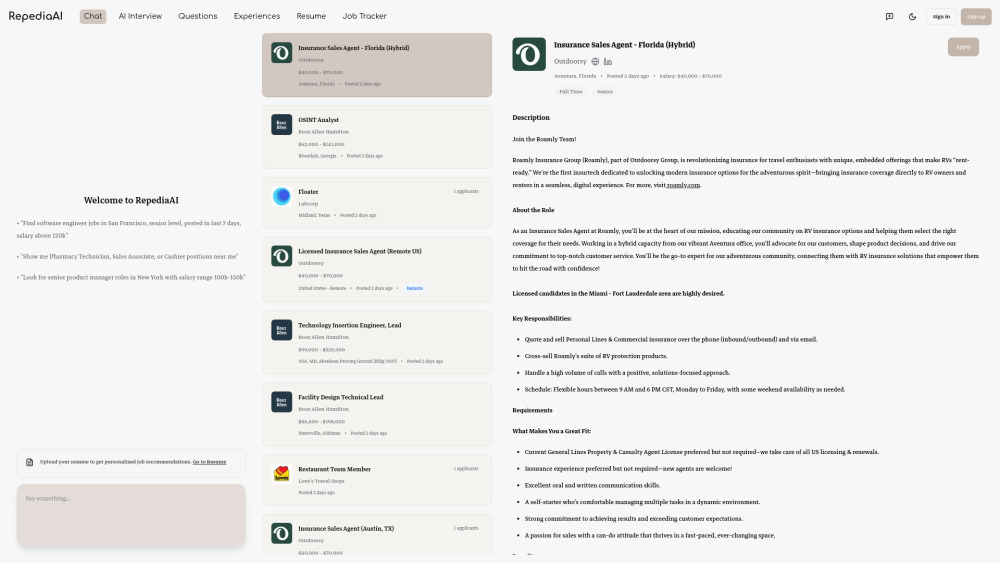This screenshot has width=1000, height=563.
Task: Click the Love's logo on Restaurant Team Member
Action: [281, 472]
